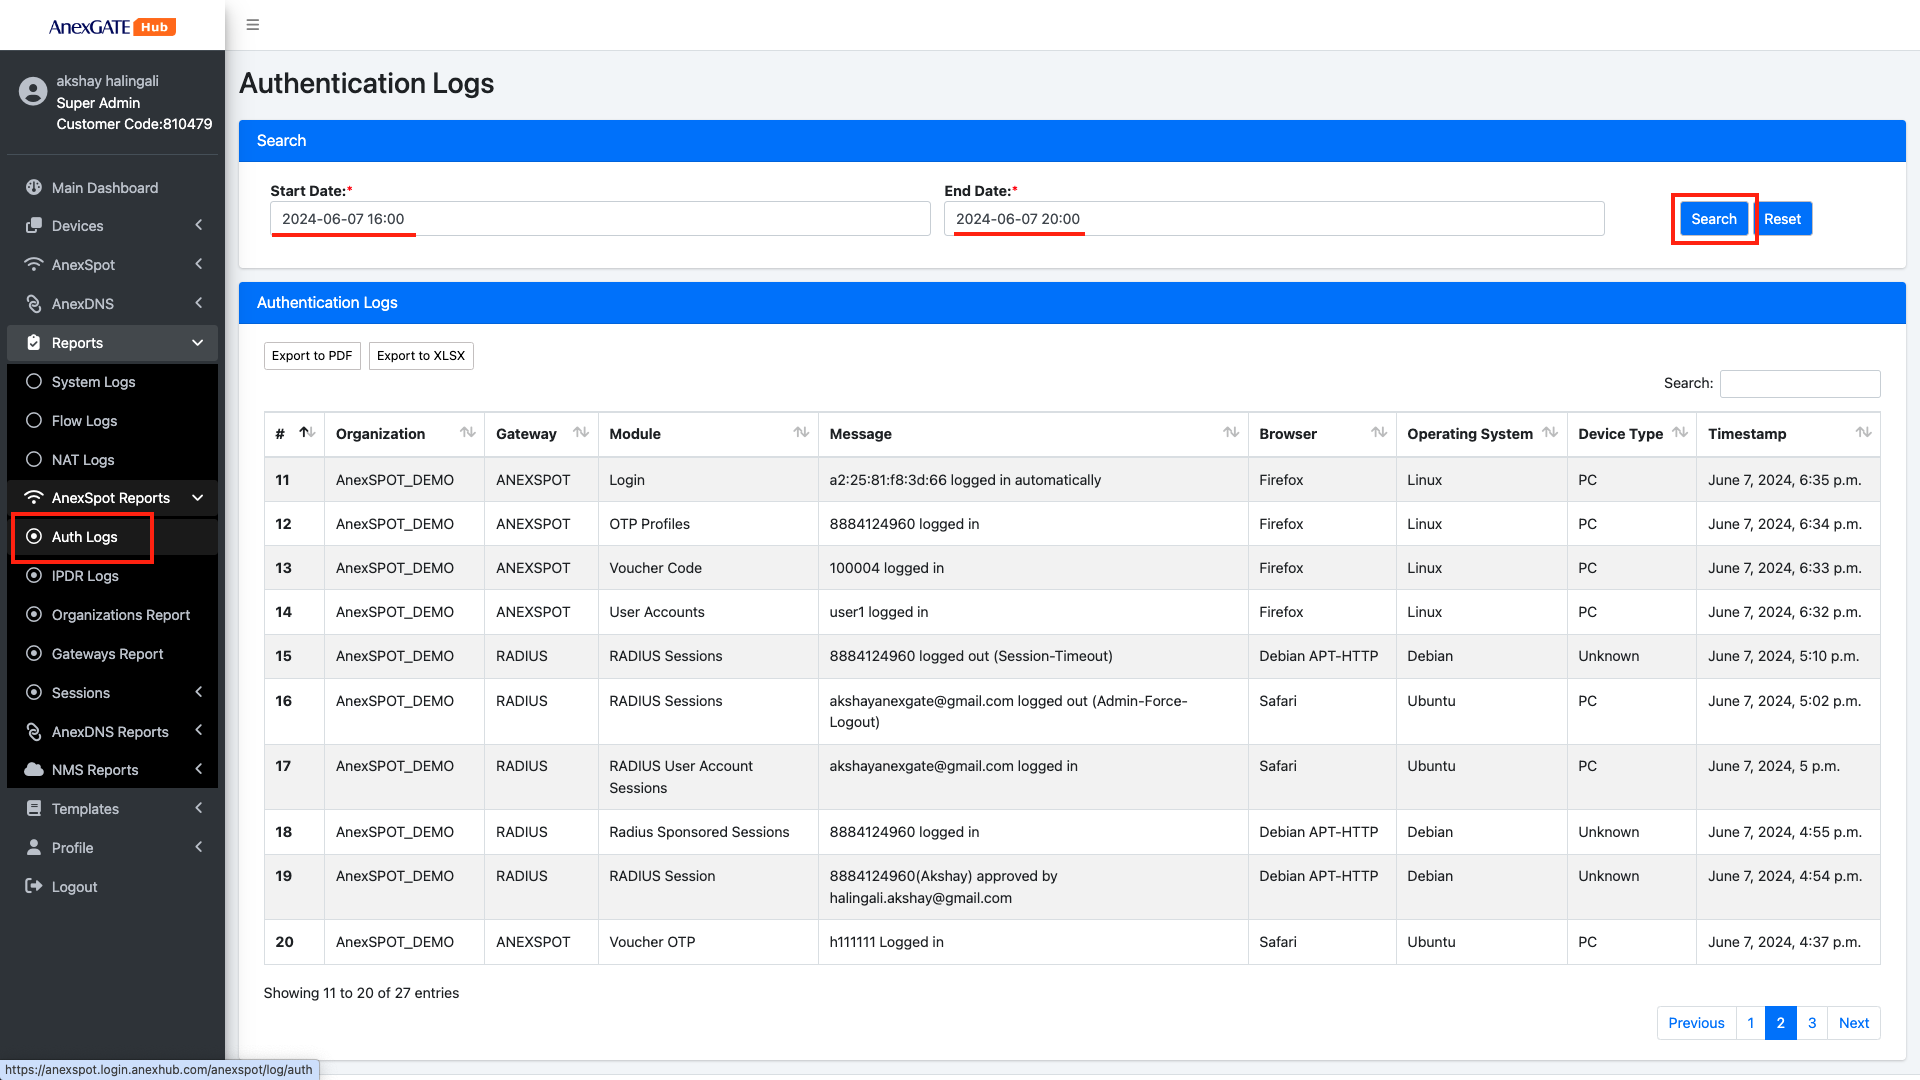Click sort arrows on Timestamp column
Image resolution: width=1920 pixels, height=1080 pixels.
(1863, 433)
